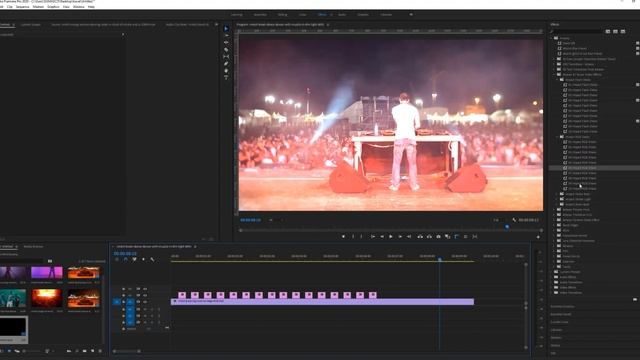
Task: Click New Bin icon in Project panel
Action: pos(84,351)
